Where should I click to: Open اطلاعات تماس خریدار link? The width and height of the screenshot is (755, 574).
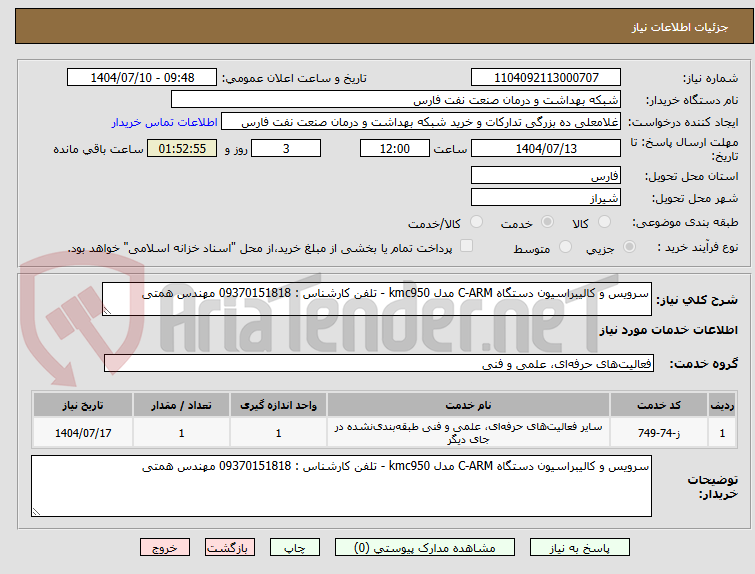[165, 122]
